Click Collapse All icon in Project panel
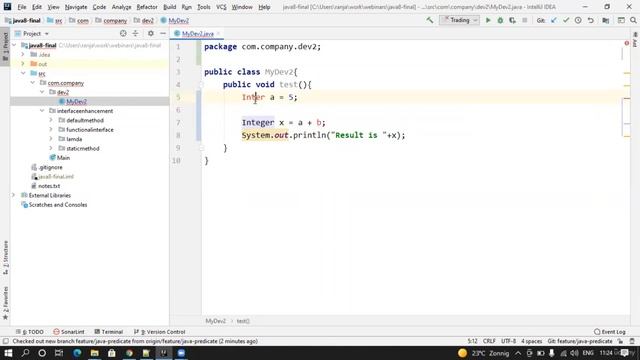The image size is (640, 360). (x=136, y=33)
